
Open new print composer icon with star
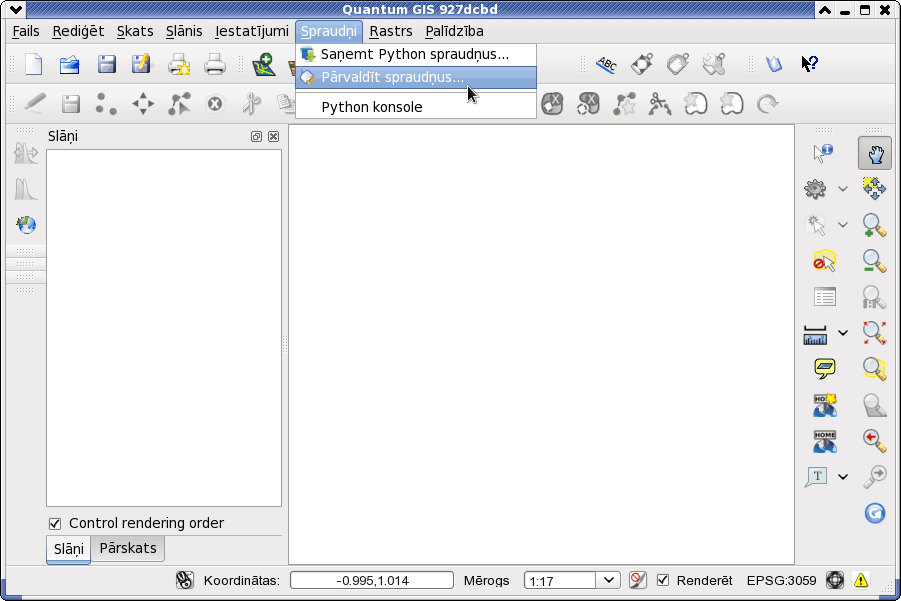click(179, 64)
